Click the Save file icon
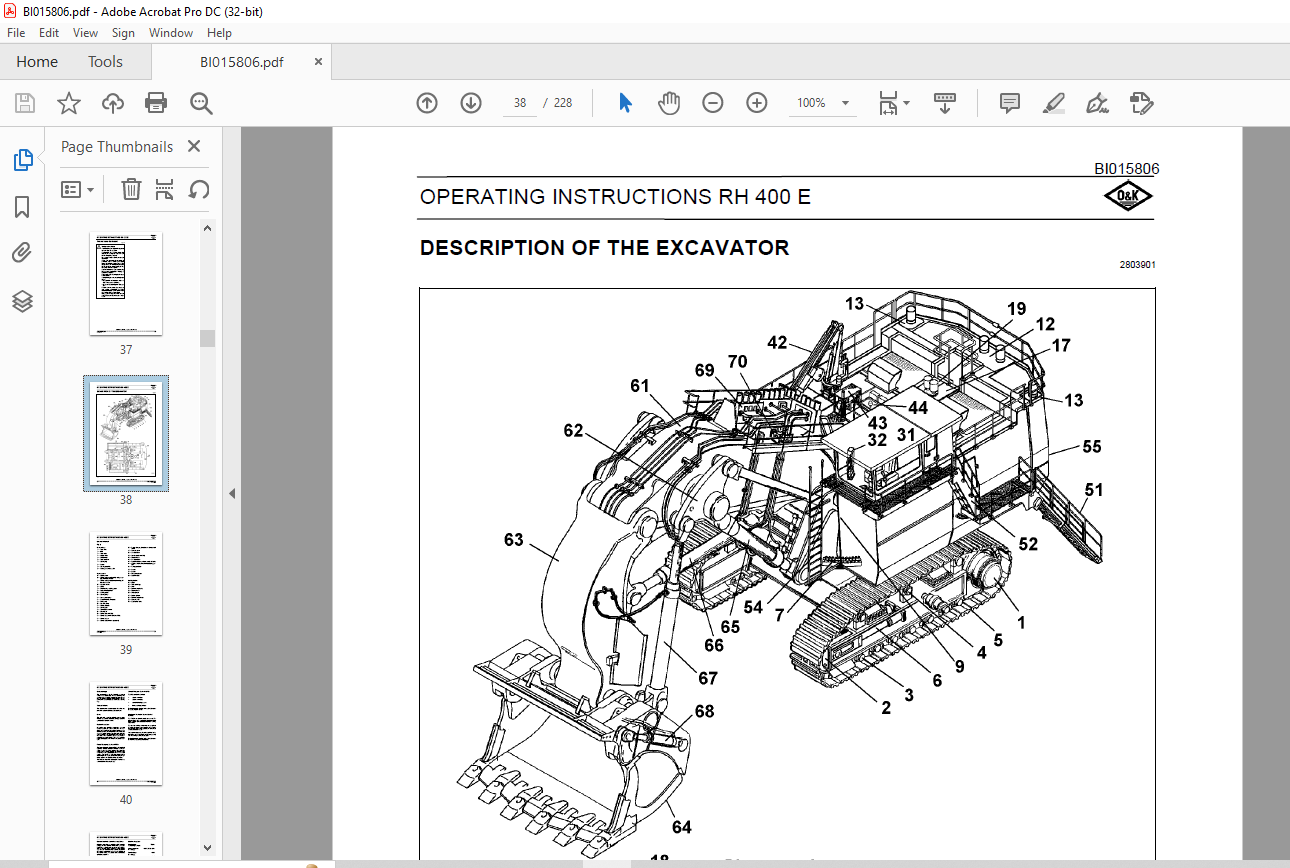 click(x=25, y=103)
